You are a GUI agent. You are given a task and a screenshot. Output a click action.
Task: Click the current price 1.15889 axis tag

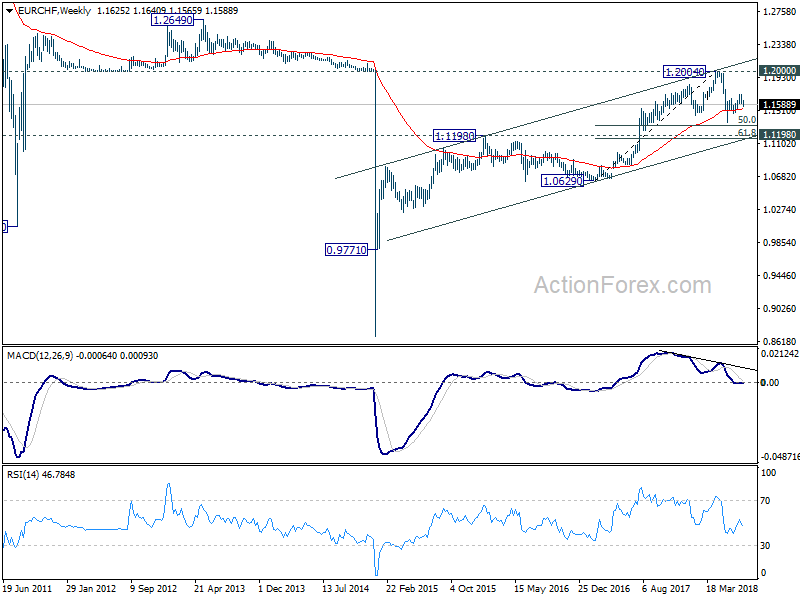coord(778,105)
